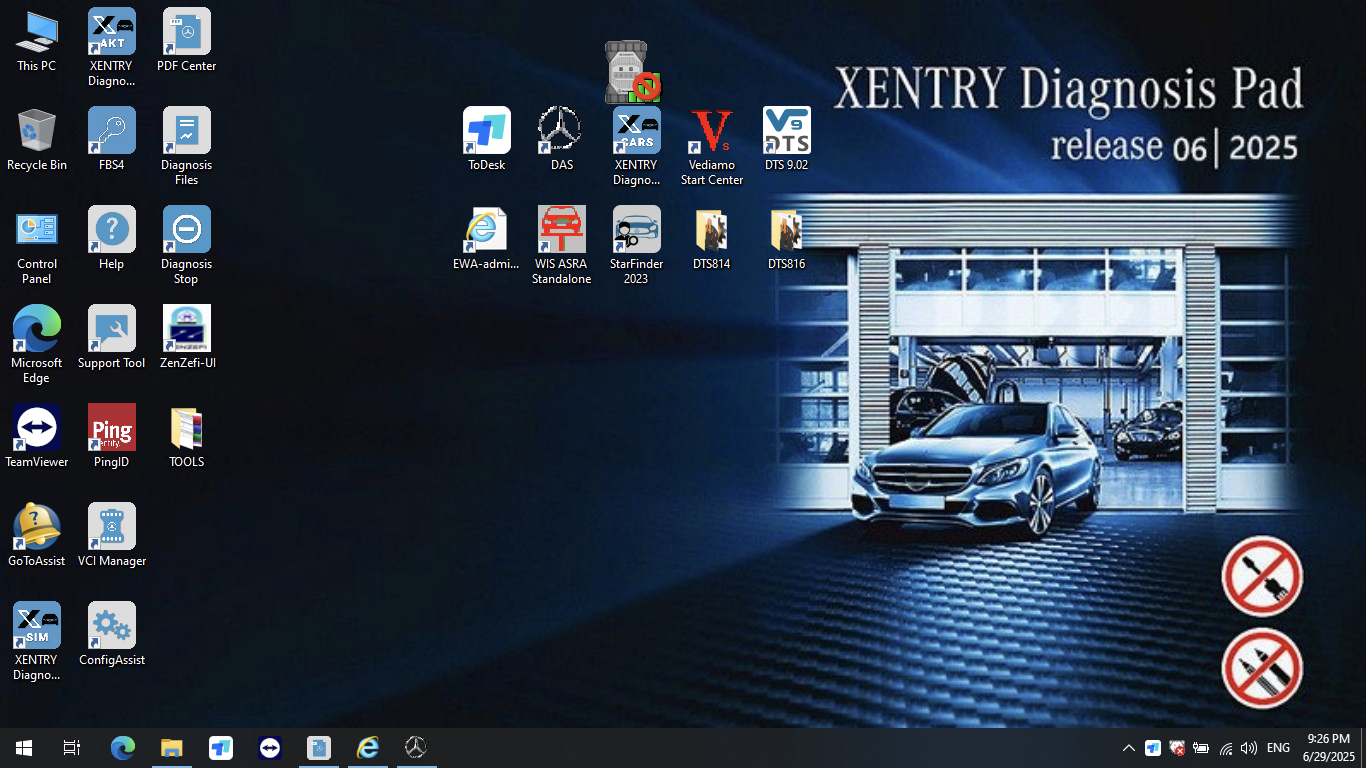Screen dimensions: 1366x768
Task: Open the Recycle Bin
Action: (37, 130)
